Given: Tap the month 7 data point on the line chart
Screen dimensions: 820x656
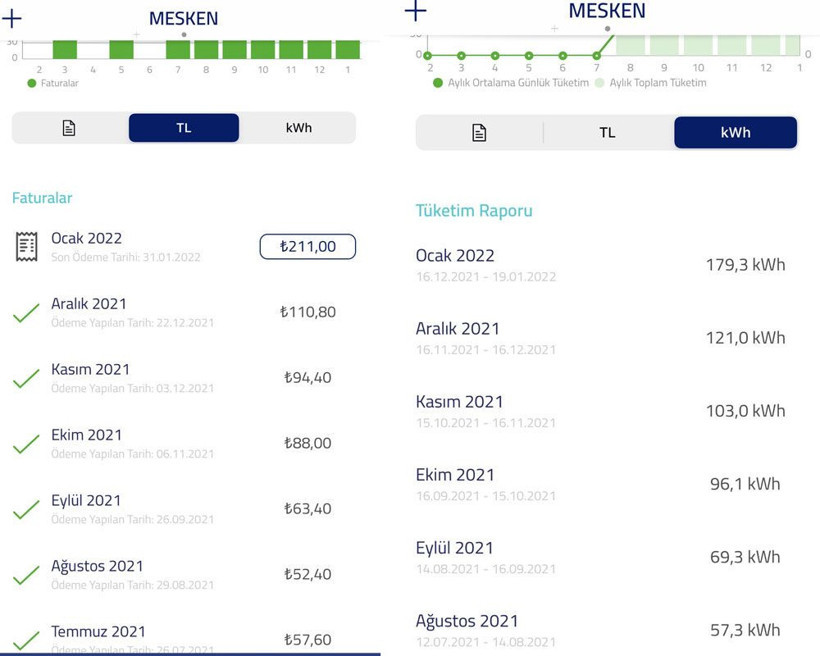Looking at the screenshot, I should click(598, 55).
